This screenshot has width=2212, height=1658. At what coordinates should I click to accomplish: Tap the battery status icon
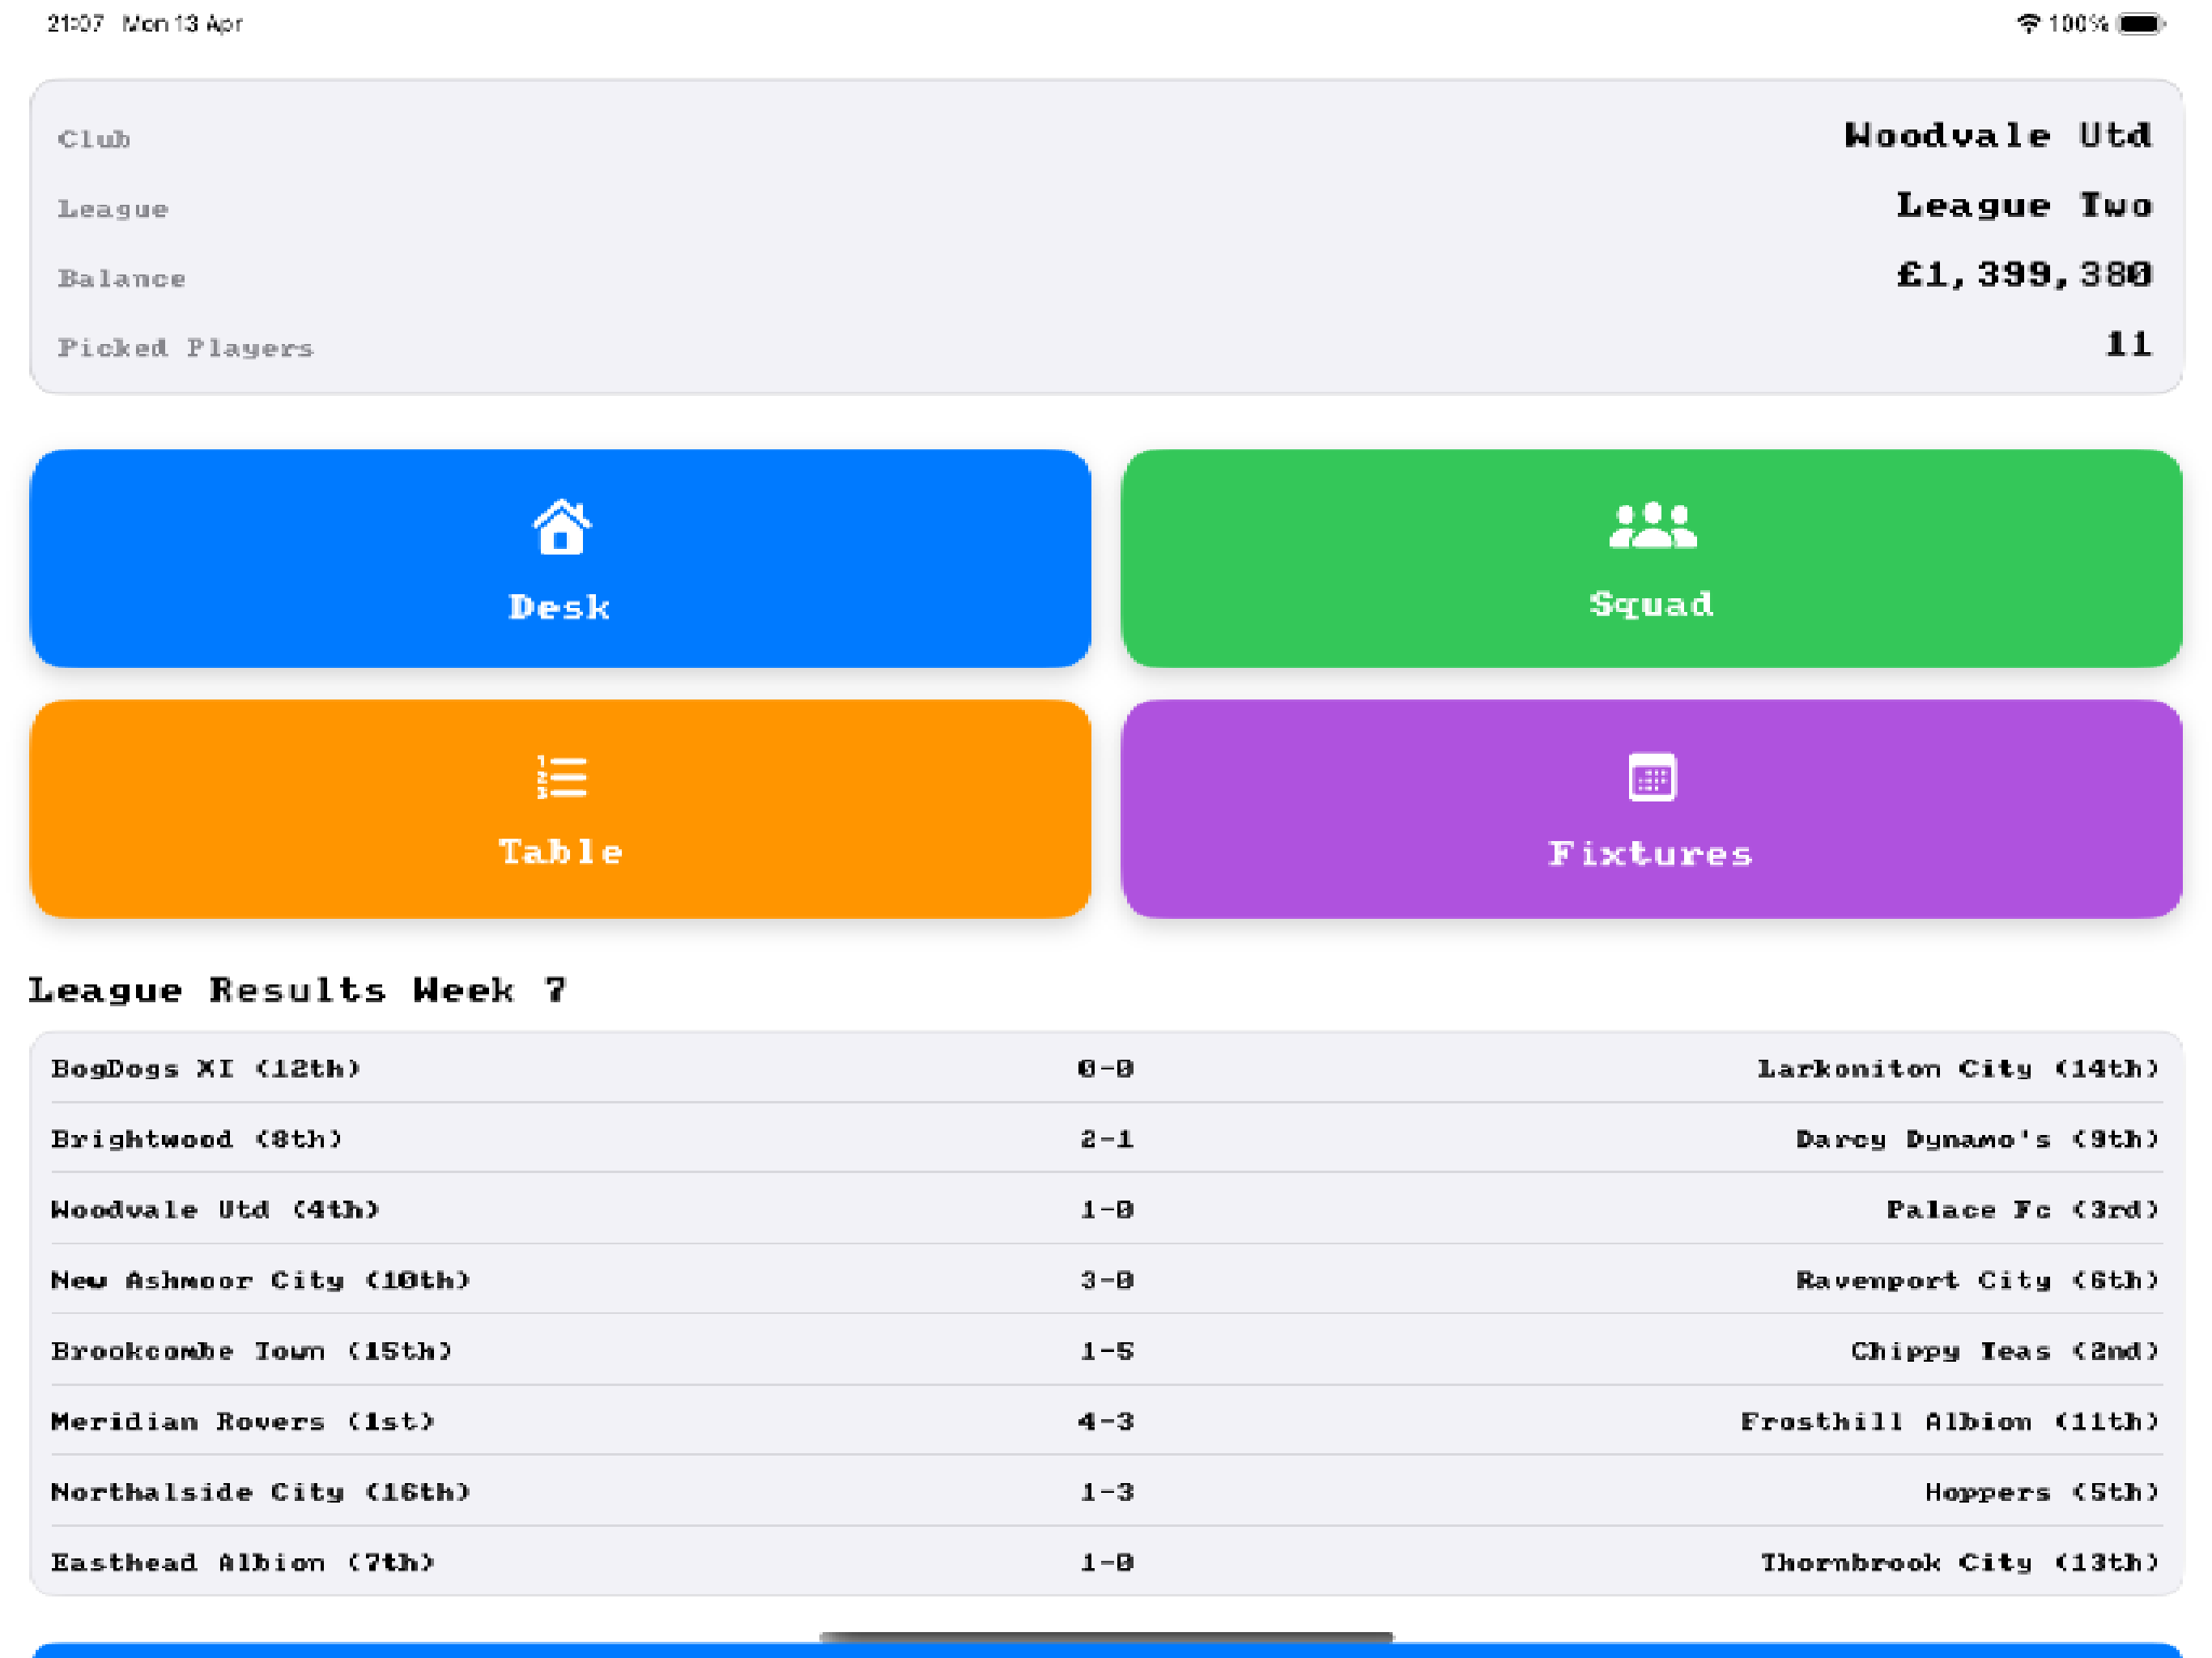(x=2141, y=23)
